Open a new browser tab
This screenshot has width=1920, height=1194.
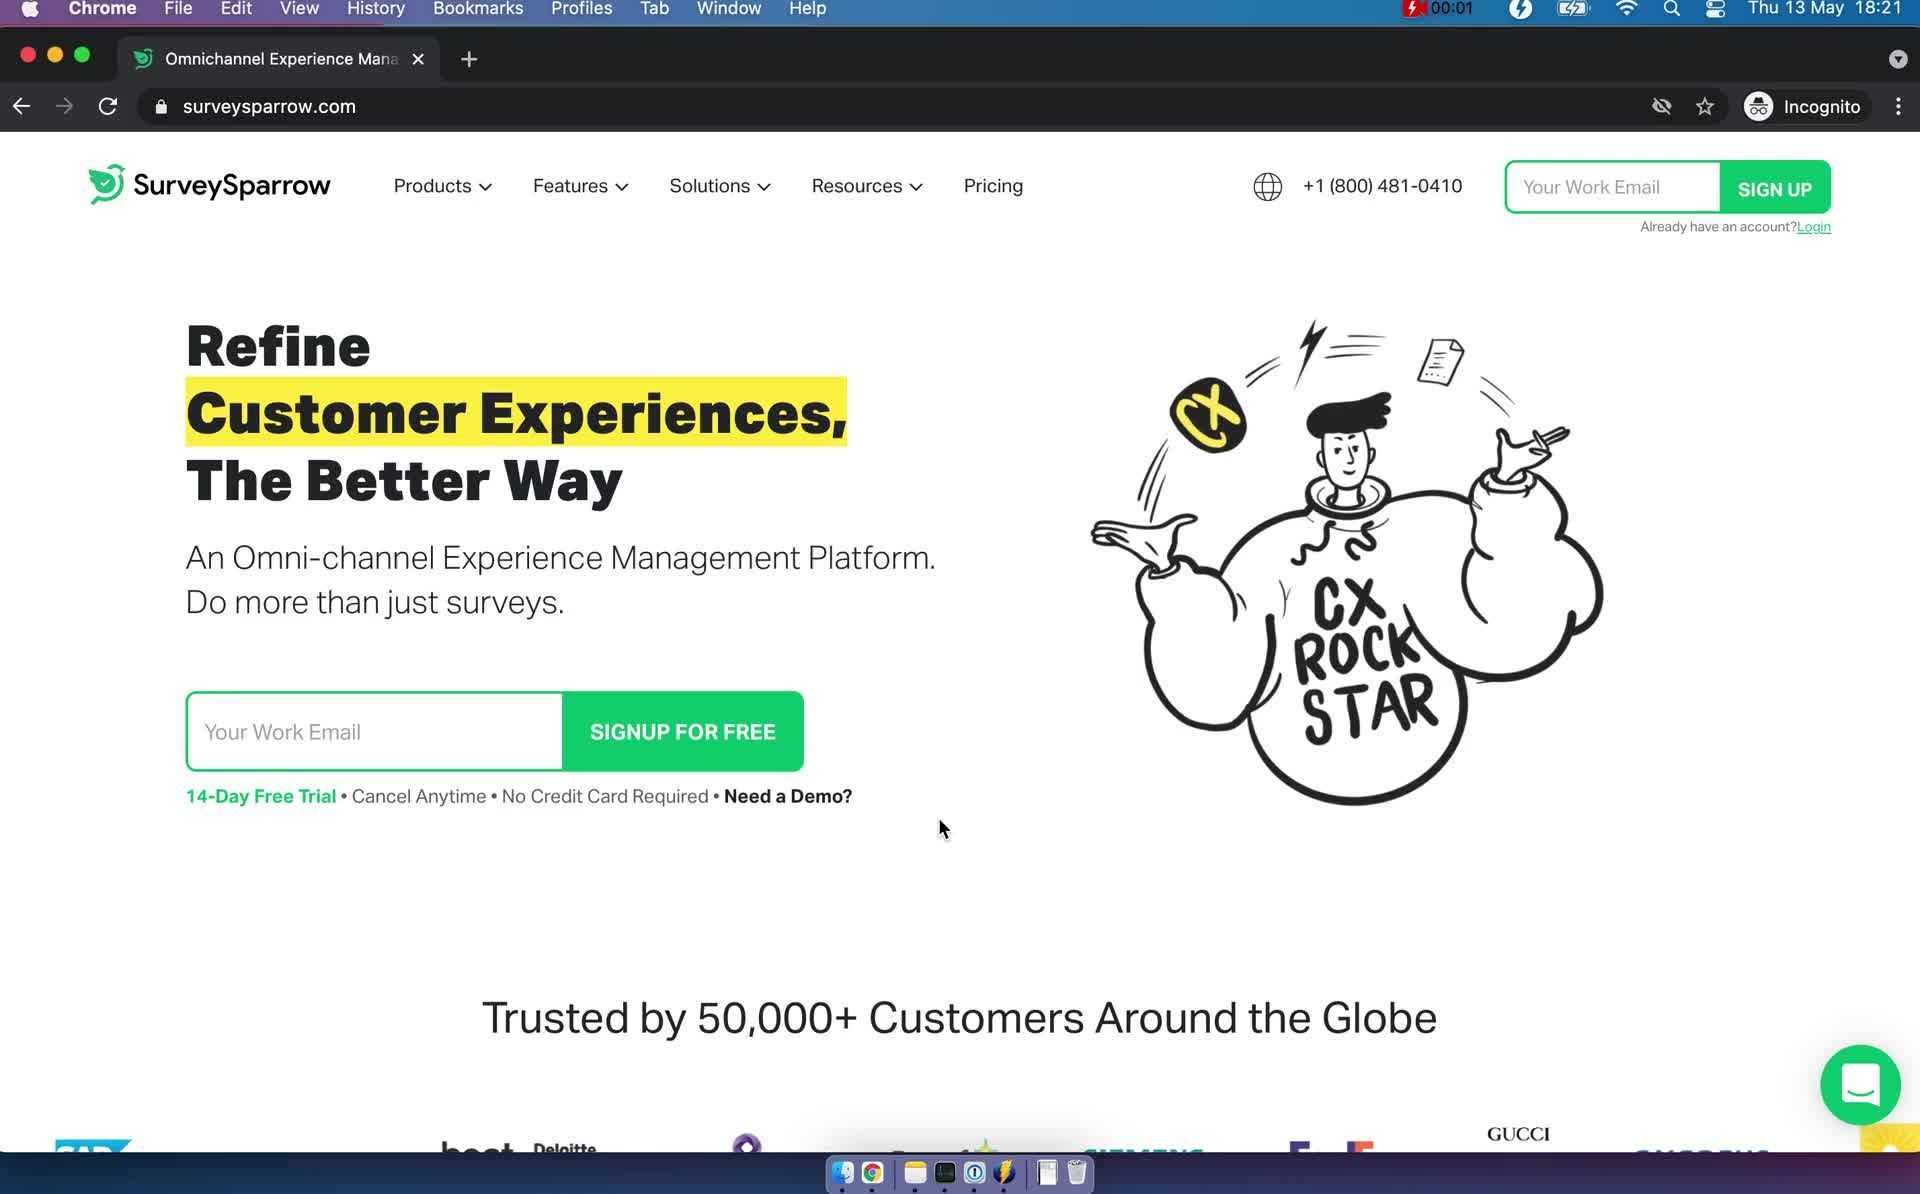coord(468,59)
